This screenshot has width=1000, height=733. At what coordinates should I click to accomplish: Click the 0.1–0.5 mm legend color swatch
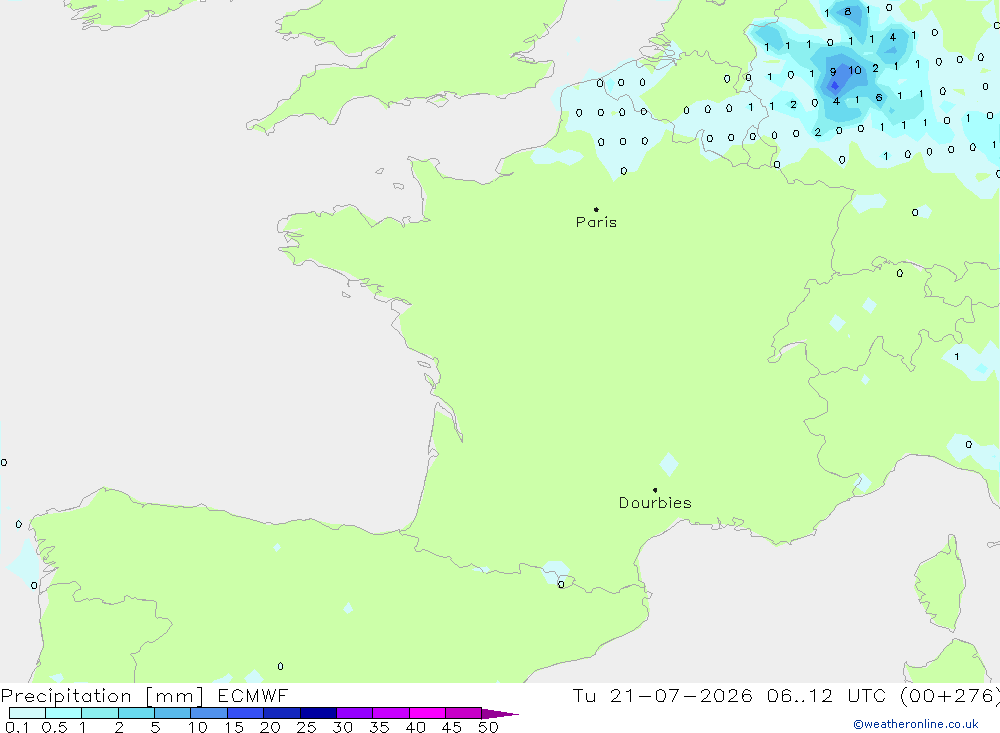(27, 713)
